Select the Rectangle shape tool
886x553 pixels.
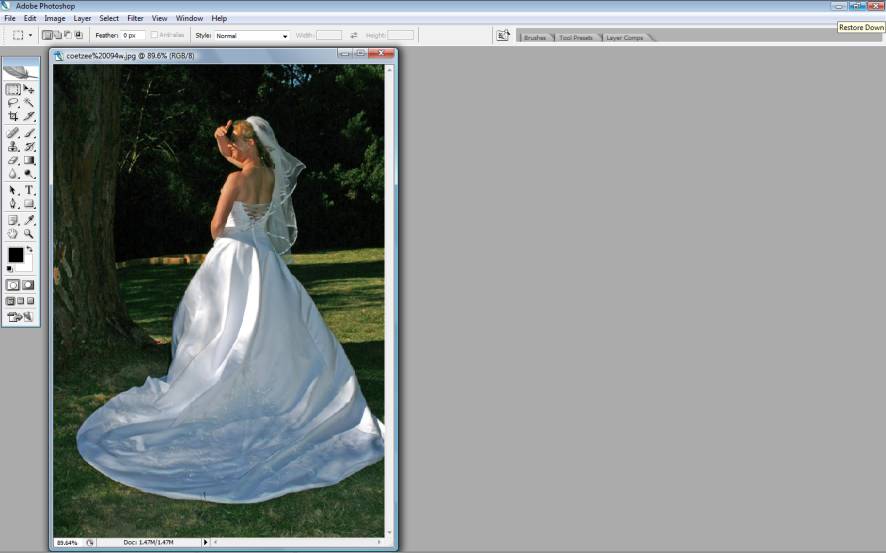(x=29, y=204)
